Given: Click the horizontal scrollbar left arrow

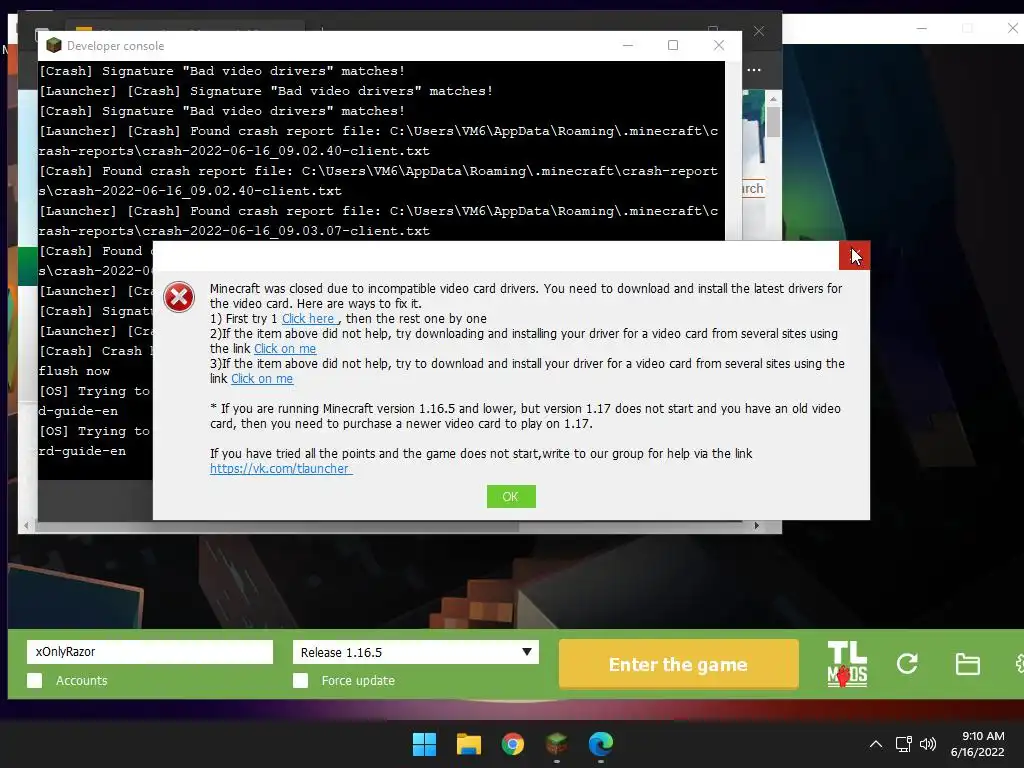Looking at the screenshot, I should 26,525.
